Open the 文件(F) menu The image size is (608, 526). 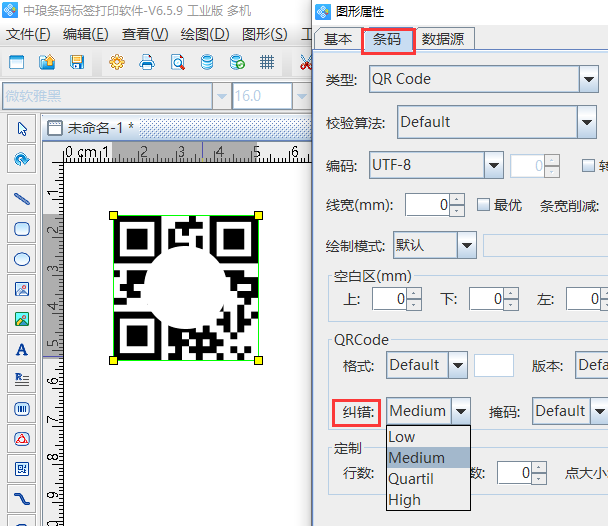(28, 34)
